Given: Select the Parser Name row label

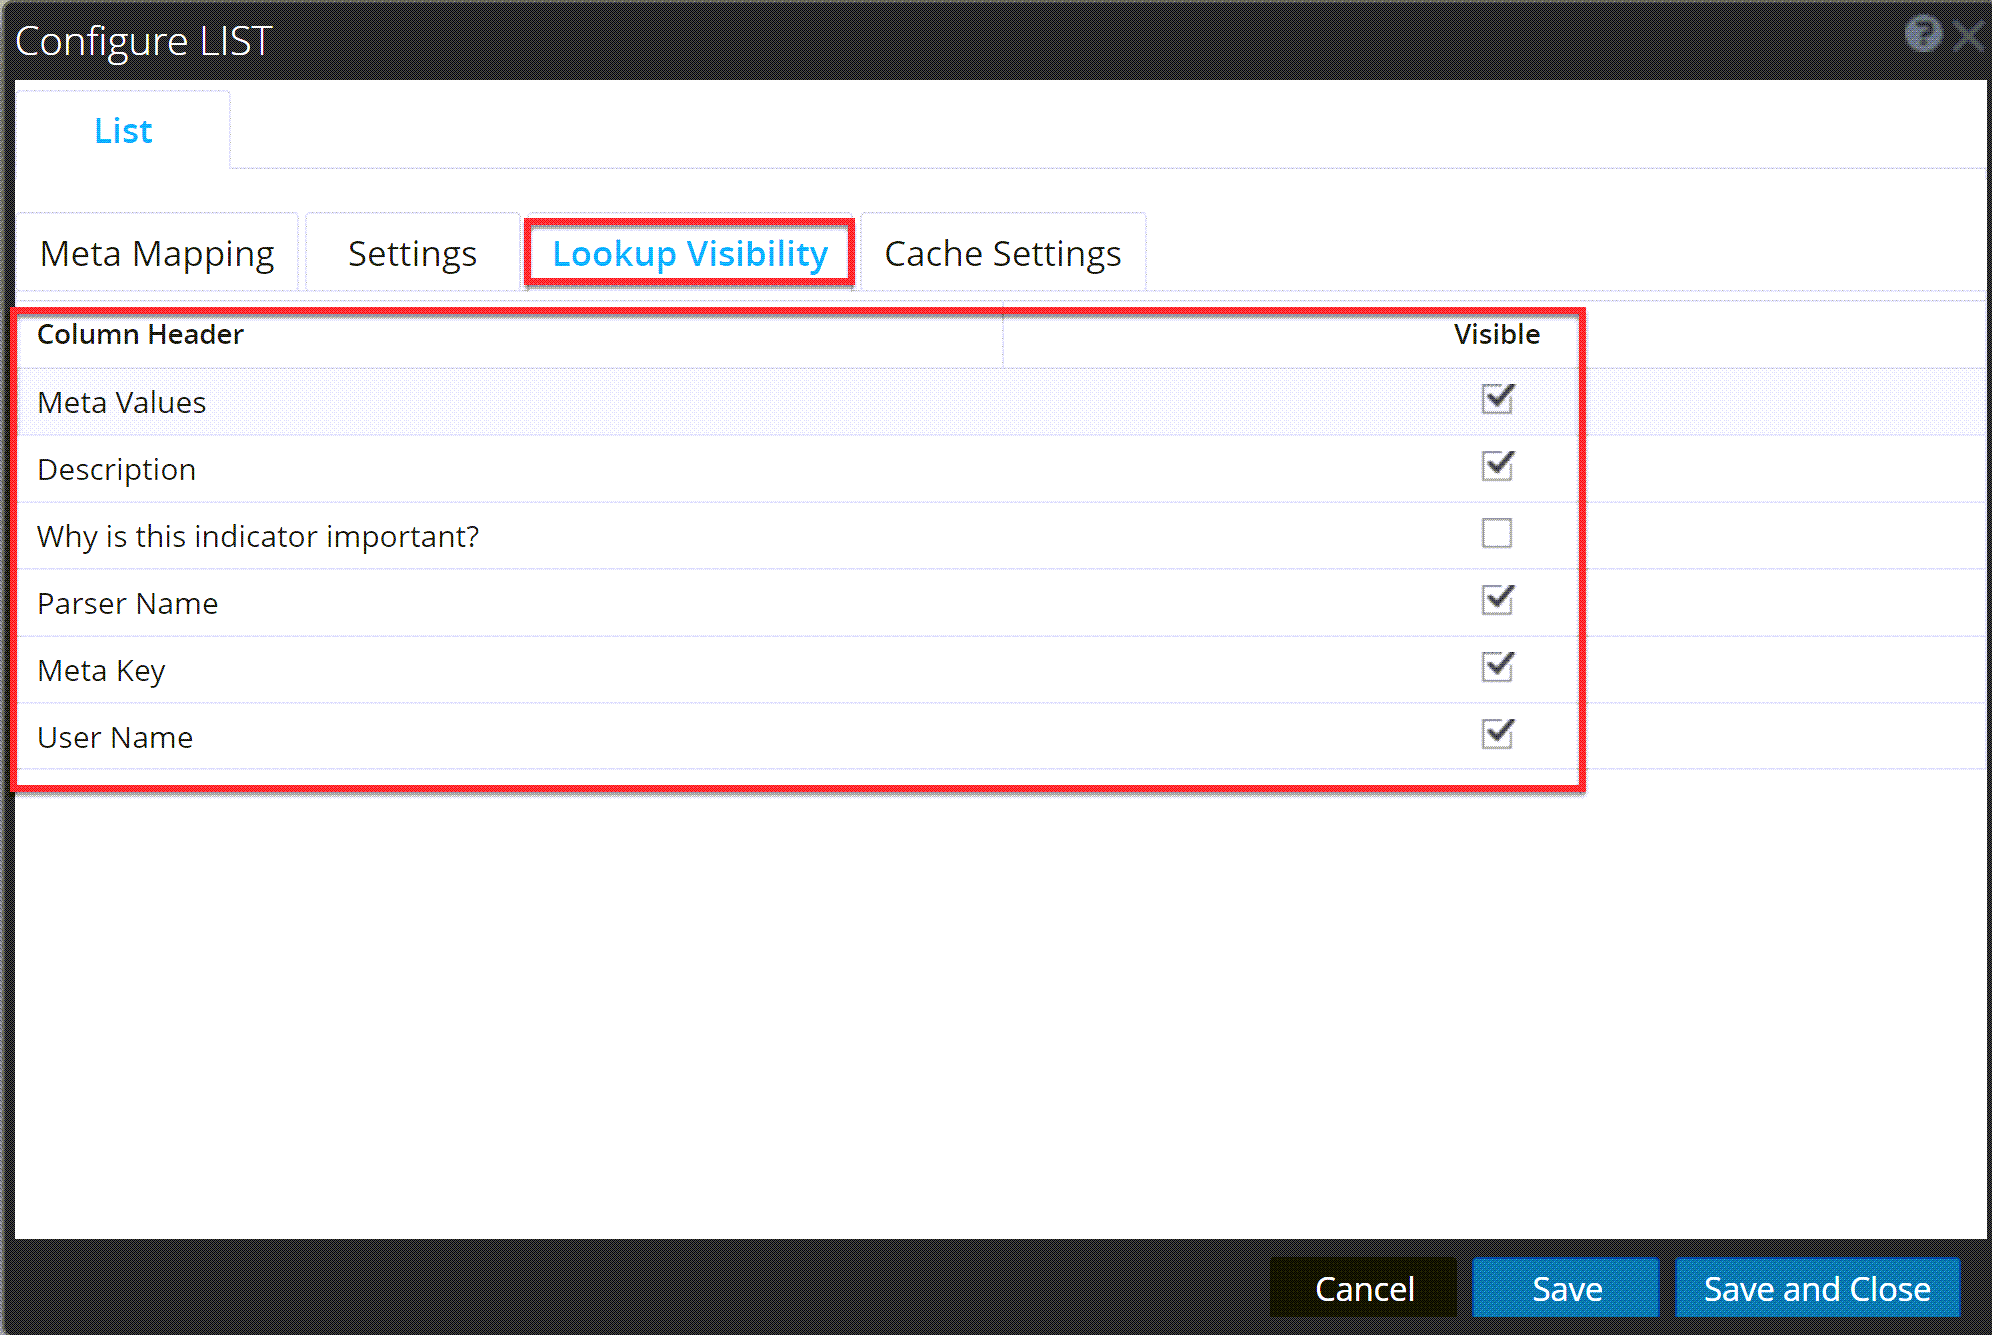Looking at the screenshot, I should coord(128,604).
